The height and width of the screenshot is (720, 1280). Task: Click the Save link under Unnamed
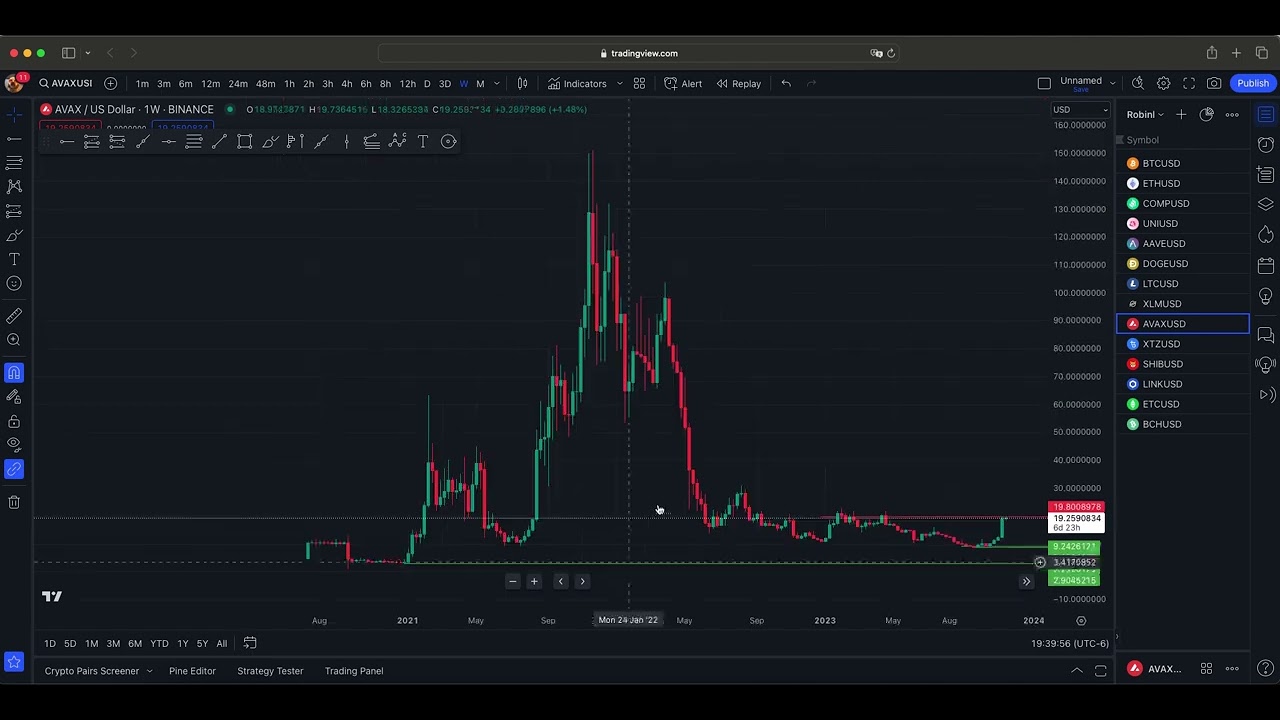tap(1080, 90)
